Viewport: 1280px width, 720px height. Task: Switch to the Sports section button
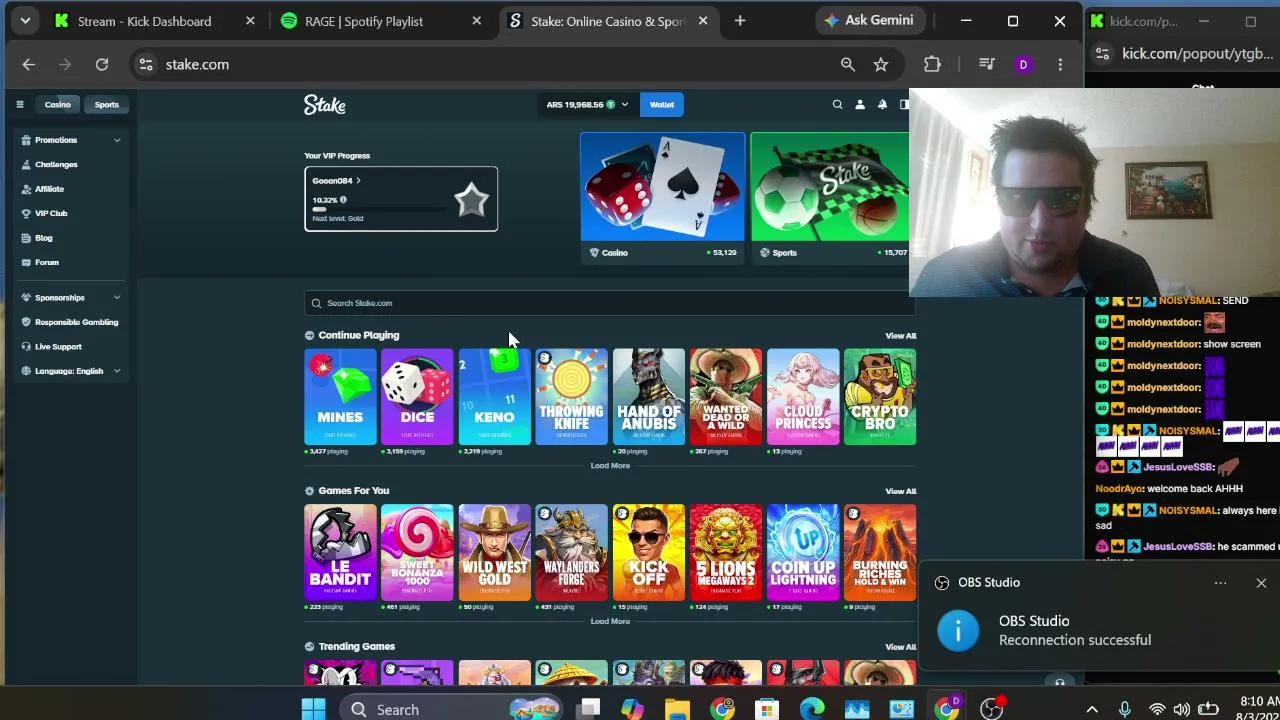[106, 104]
